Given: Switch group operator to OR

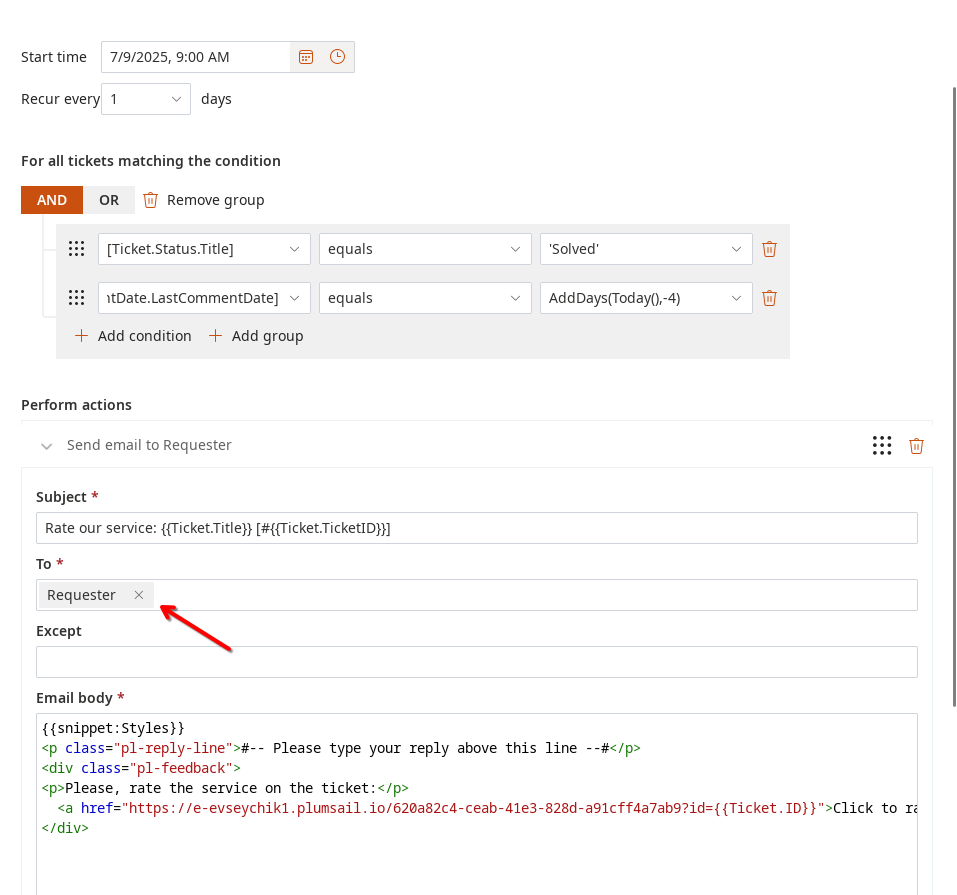Looking at the screenshot, I should tap(109, 200).
